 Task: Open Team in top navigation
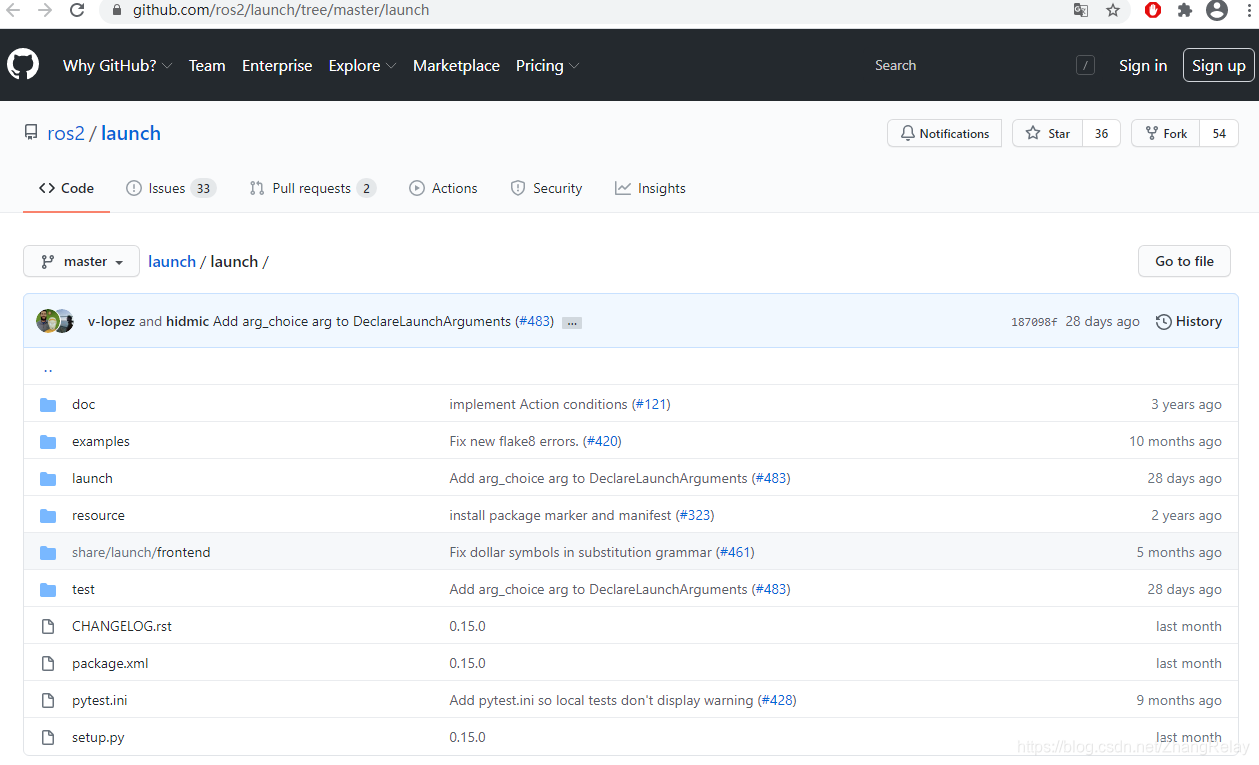(x=207, y=65)
